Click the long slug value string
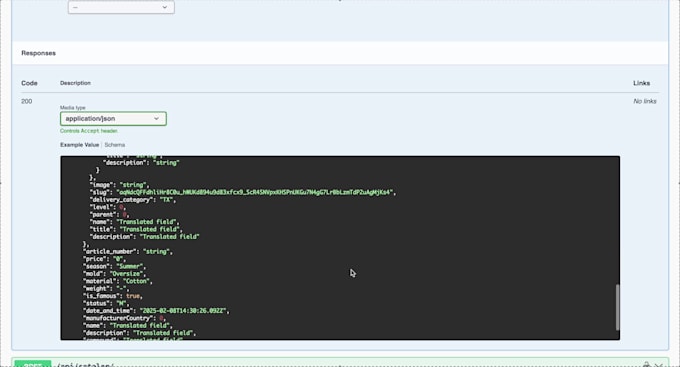680x367 pixels. (x=255, y=192)
